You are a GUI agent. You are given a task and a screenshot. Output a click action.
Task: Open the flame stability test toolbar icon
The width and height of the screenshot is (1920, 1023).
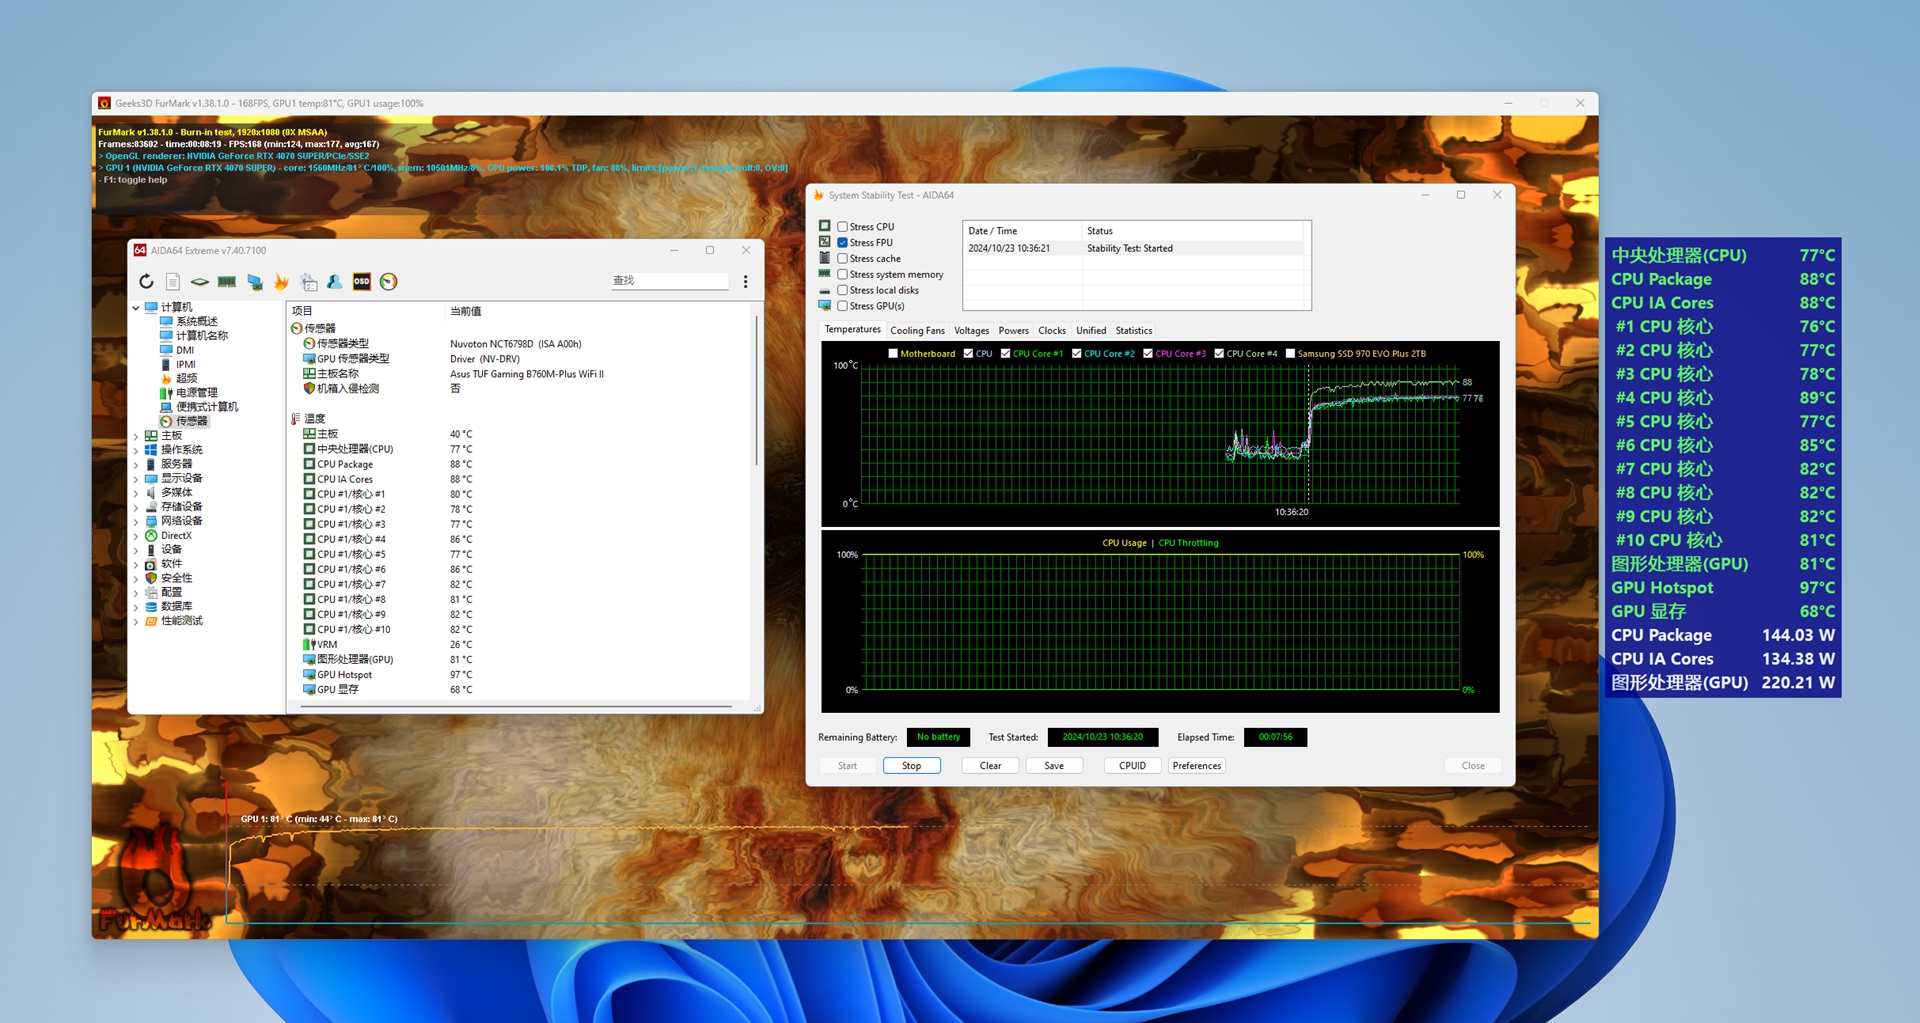[281, 282]
